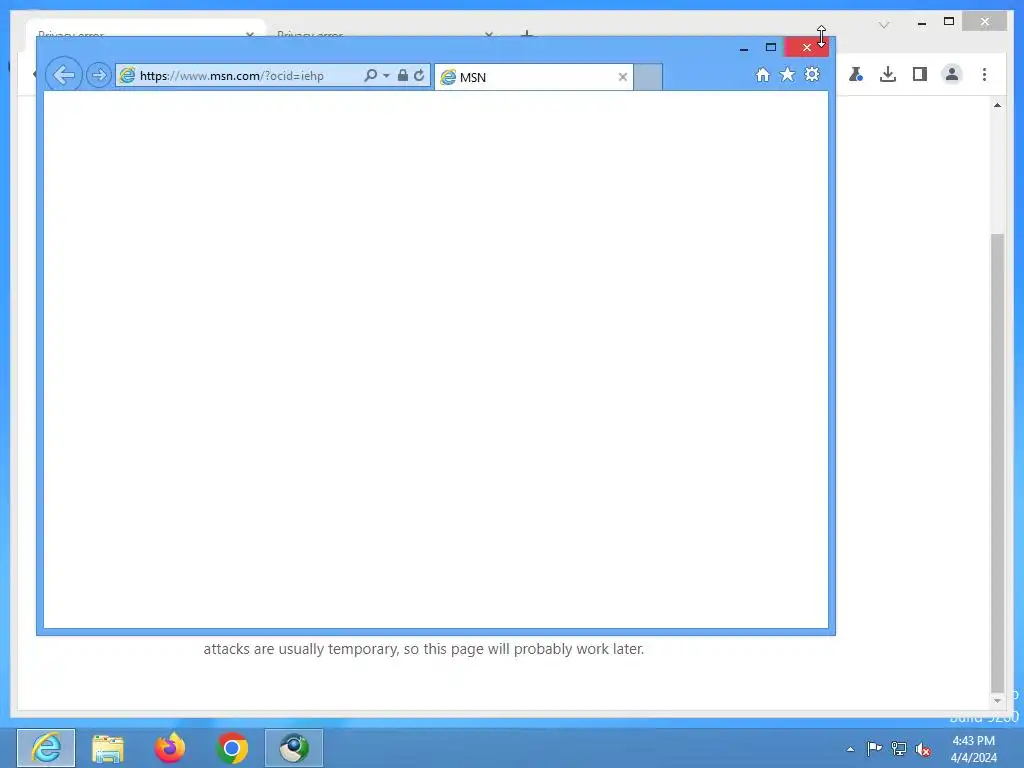Screen dimensions: 1024x768
Task: Show hidden system tray icons
Action: pos(850,749)
